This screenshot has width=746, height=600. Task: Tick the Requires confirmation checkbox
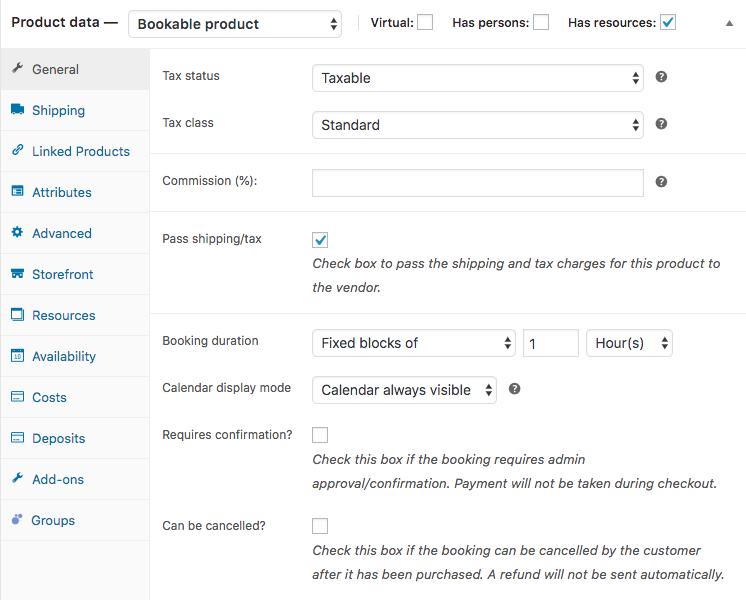pos(320,435)
